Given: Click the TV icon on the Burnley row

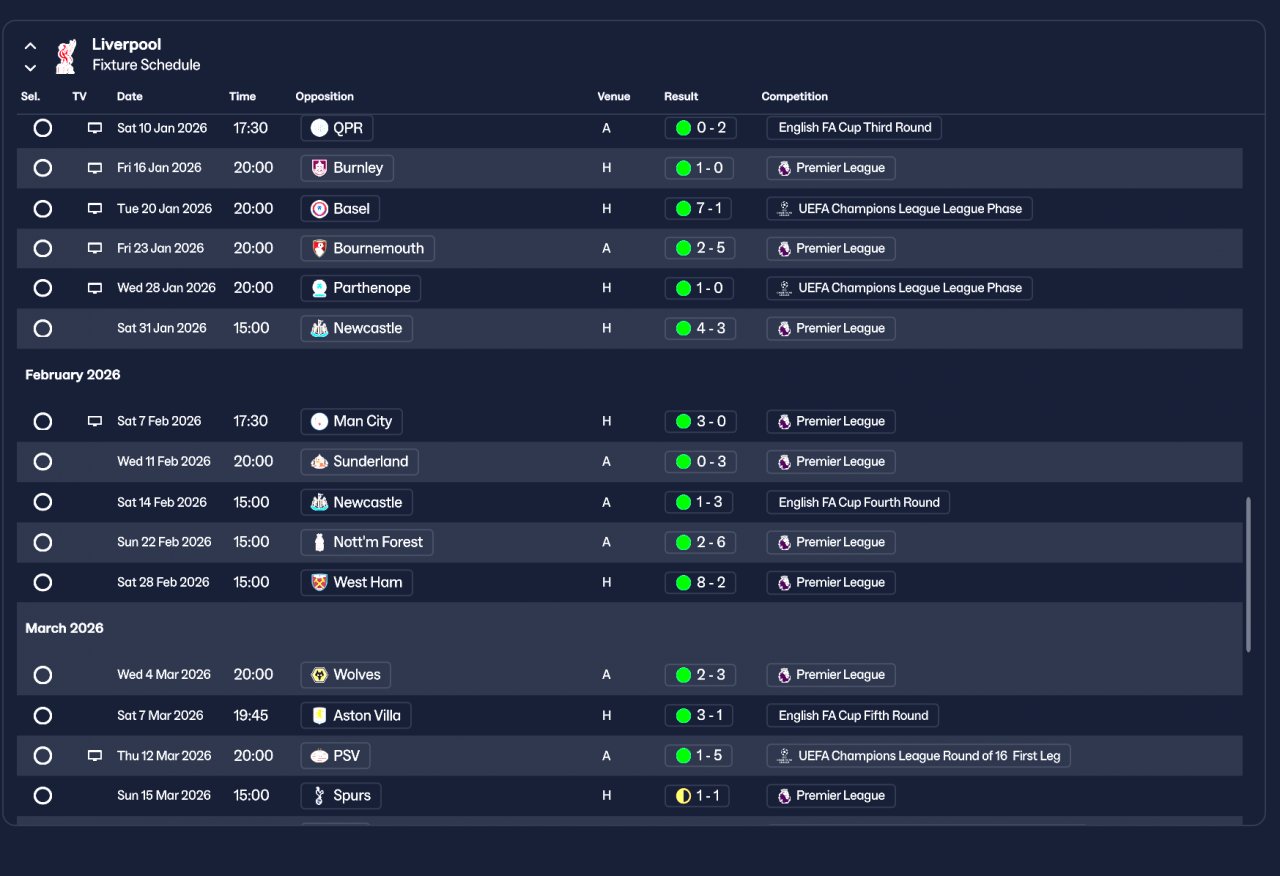Looking at the screenshot, I should click(95, 168).
